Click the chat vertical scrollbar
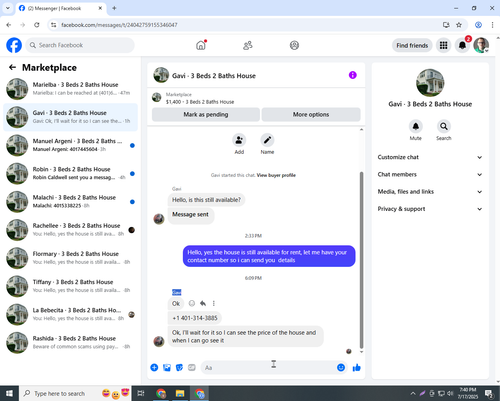500x401 pixels. (x=361, y=260)
